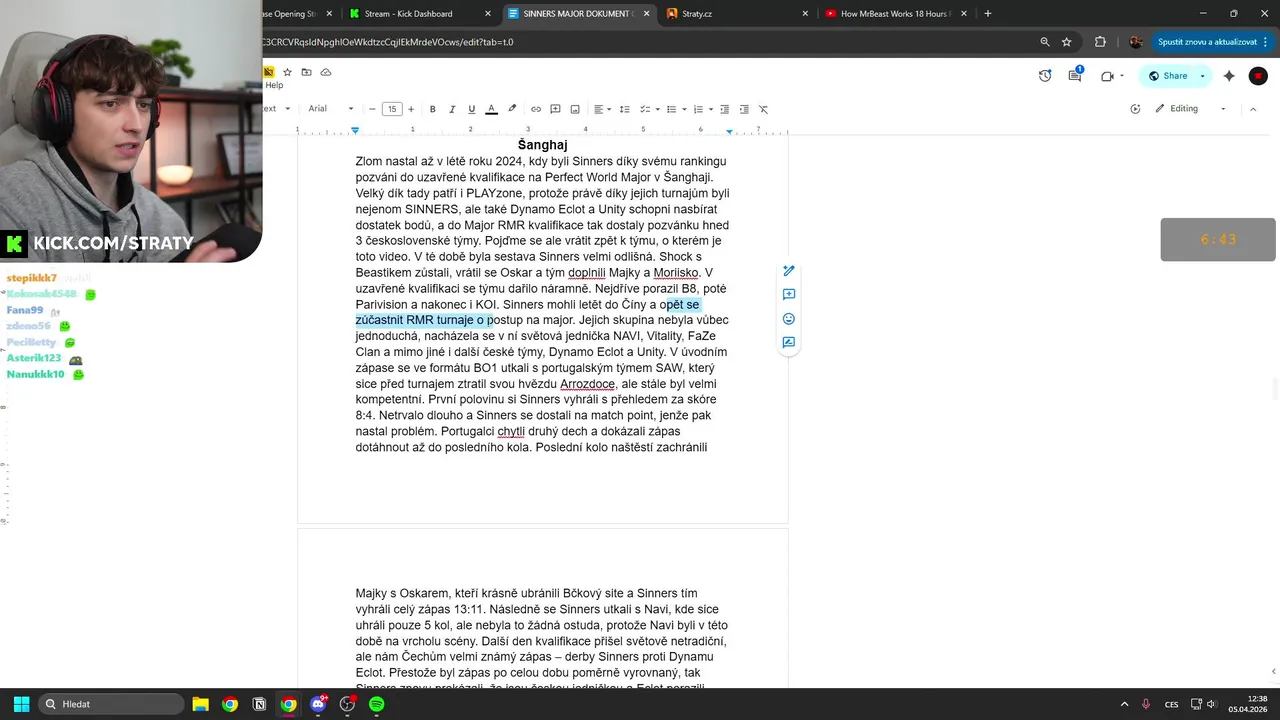Toggle italic formatting
Image resolution: width=1280 pixels, height=720 pixels.
click(452, 109)
